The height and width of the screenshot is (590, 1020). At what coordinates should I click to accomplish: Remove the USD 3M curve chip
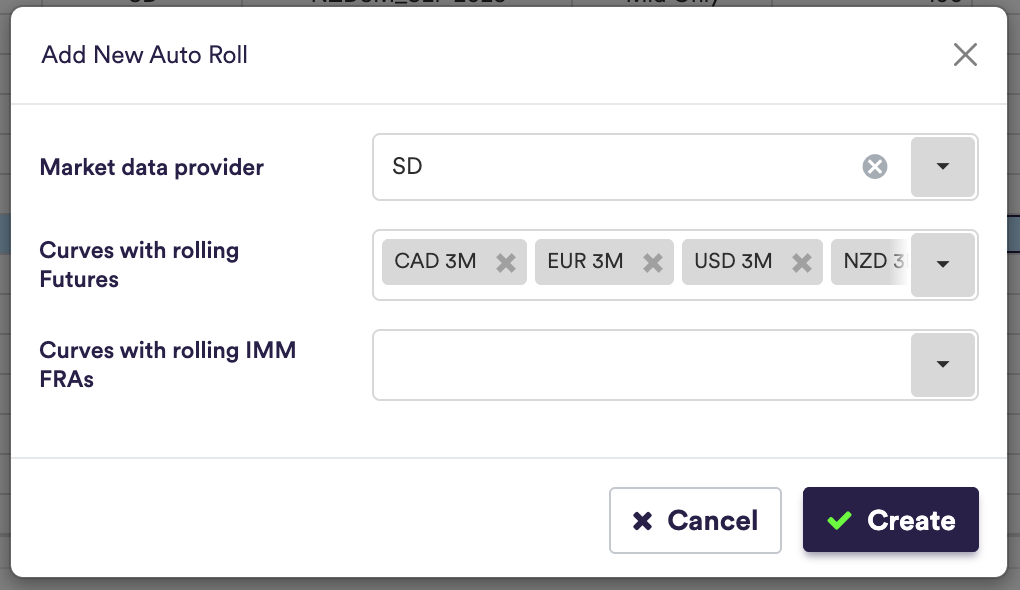coord(801,262)
